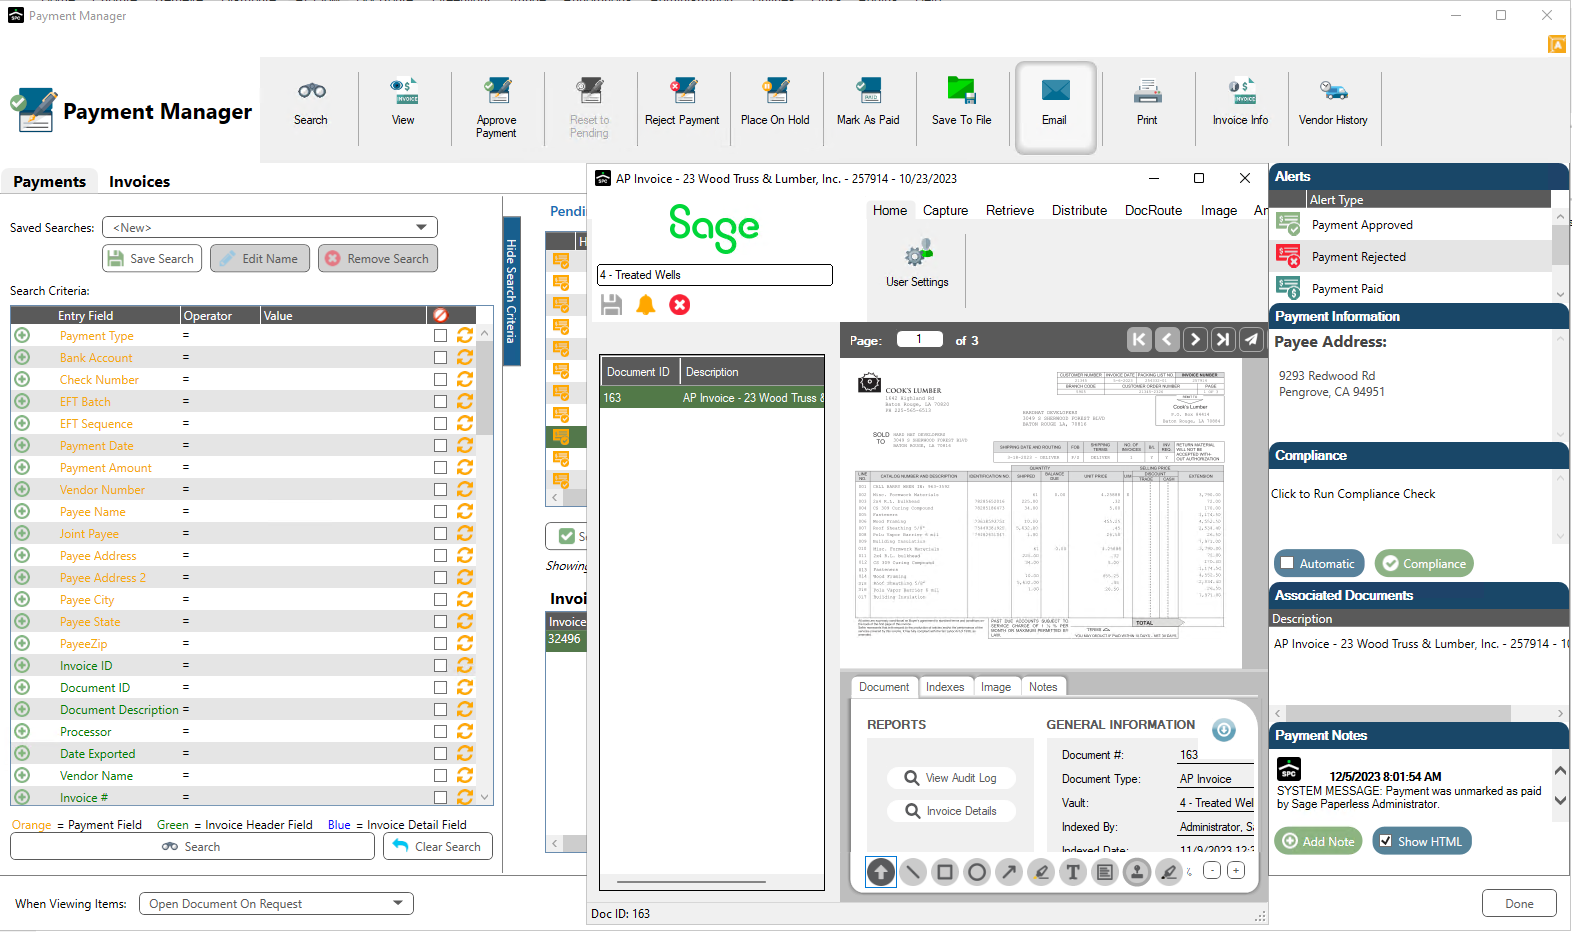Switch to the Invoices tab
Viewport: 1572px width, 932px height.
point(139,181)
